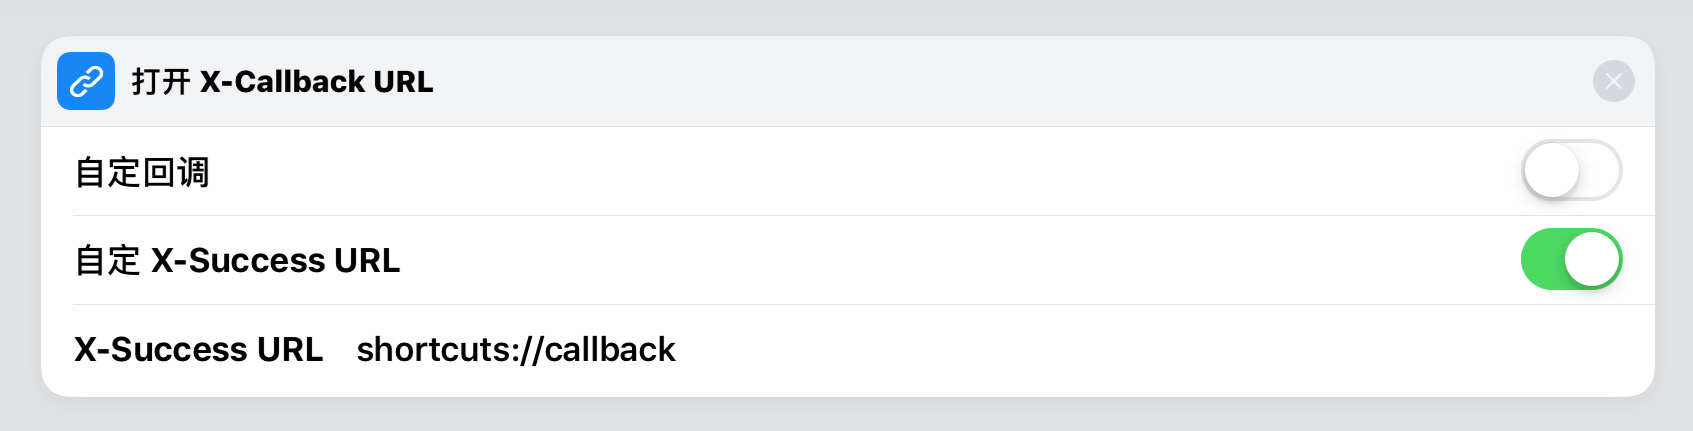The height and width of the screenshot is (431, 1693).
Task: Remove the action with the X button
Action: tap(1613, 82)
